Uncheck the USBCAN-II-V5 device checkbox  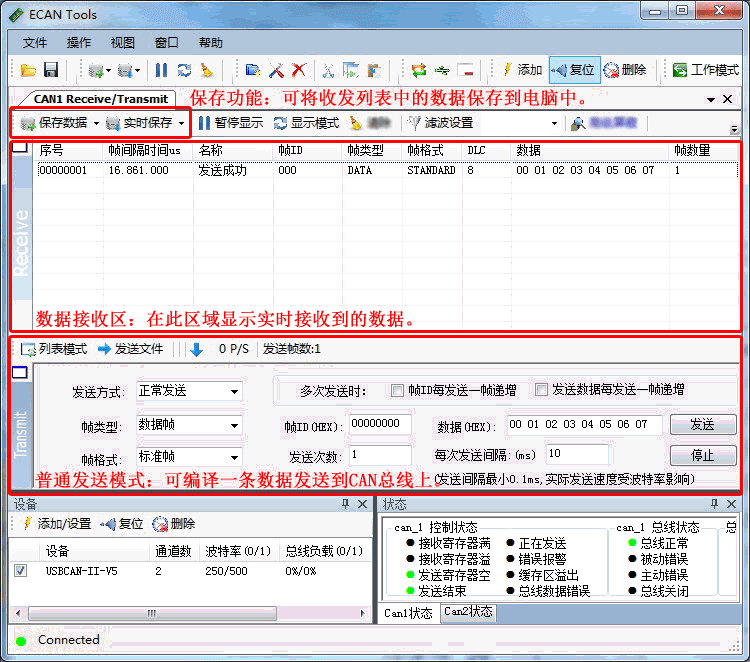tap(21, 571)
